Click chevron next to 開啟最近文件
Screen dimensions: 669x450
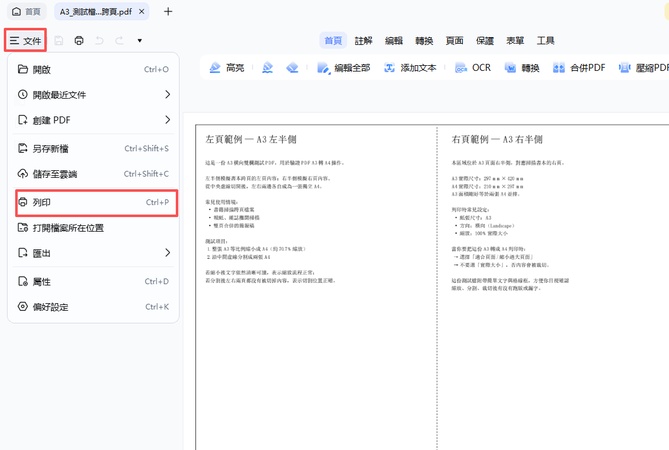[168, 94]
